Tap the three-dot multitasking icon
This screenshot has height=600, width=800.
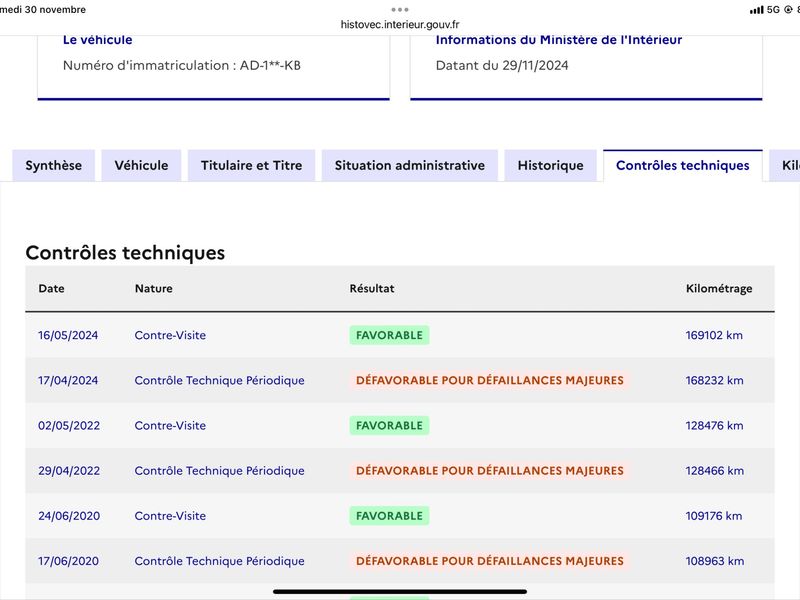[x=400, y=9]
